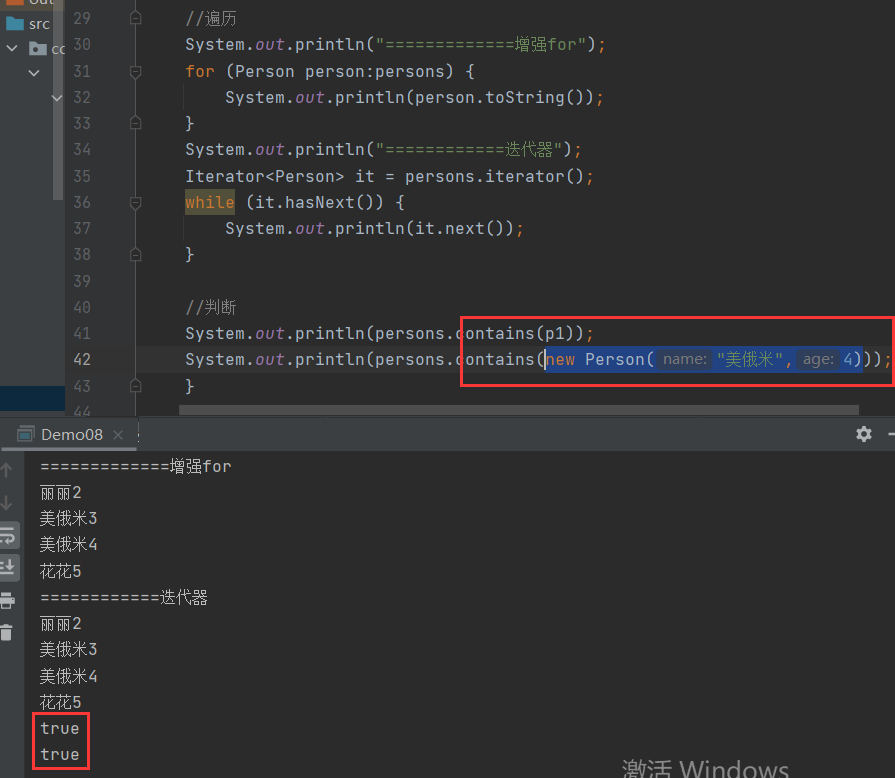Screen dimensions: 895x778
Task: Click first '丽丽2' console output line
Action: [x=61, y=493]
